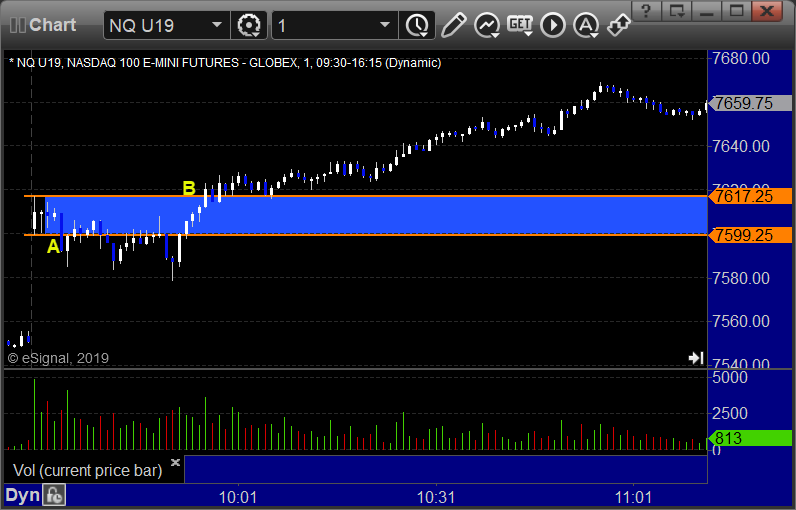This screenshot has height=510, width=796.
Task: Close the chart window
Action: 767,11
